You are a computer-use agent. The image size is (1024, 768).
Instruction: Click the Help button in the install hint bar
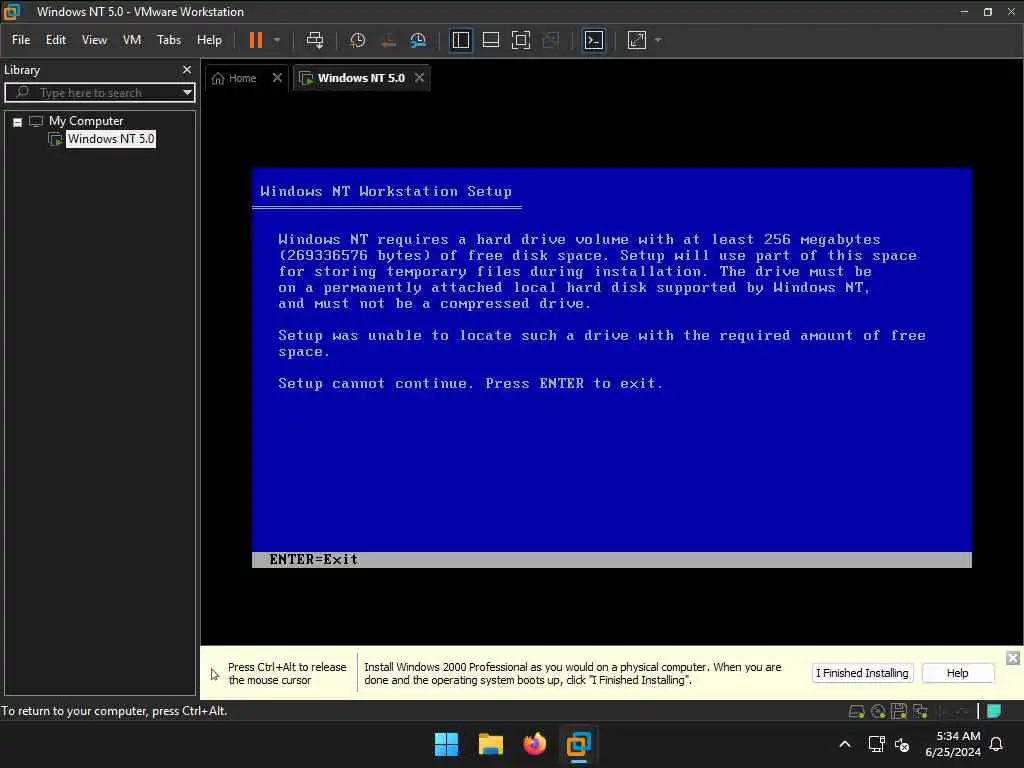click(957, 673)
